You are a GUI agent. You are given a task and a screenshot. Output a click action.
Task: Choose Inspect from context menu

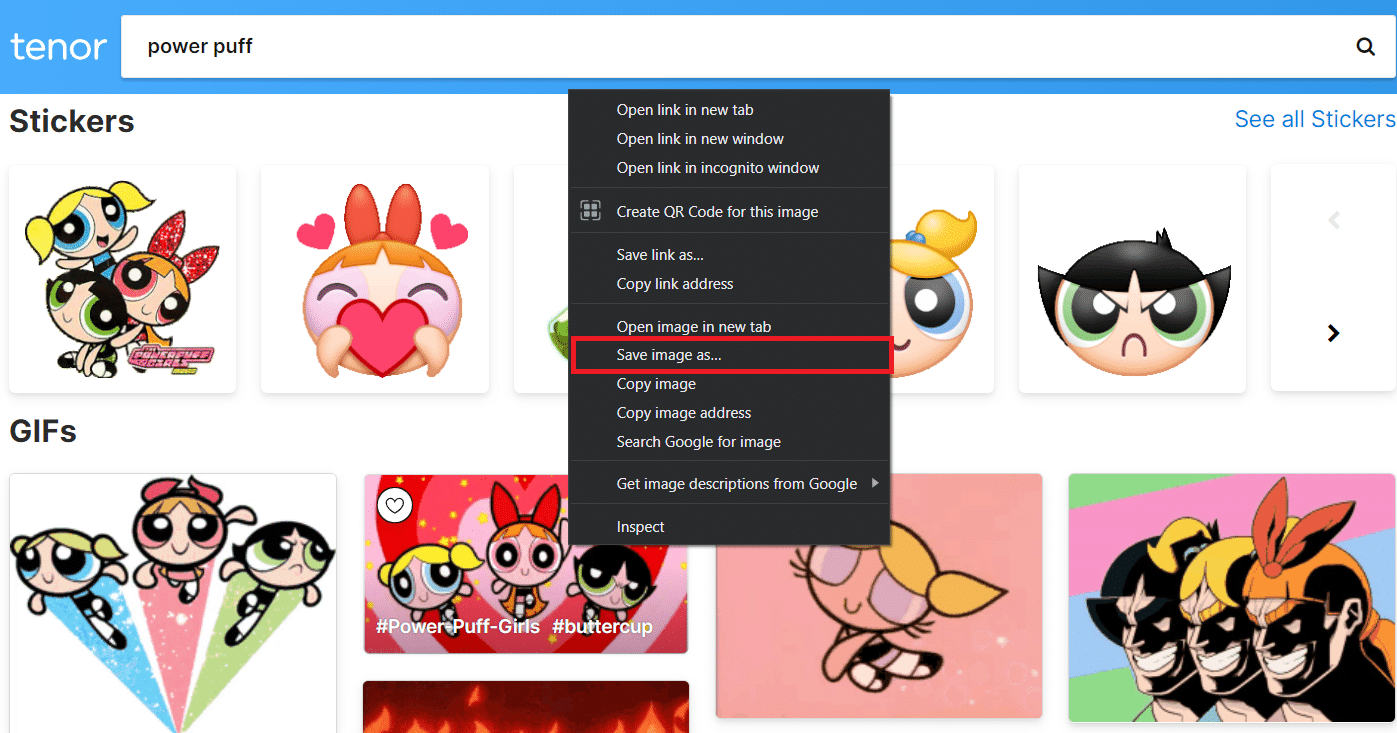(729, 527)
